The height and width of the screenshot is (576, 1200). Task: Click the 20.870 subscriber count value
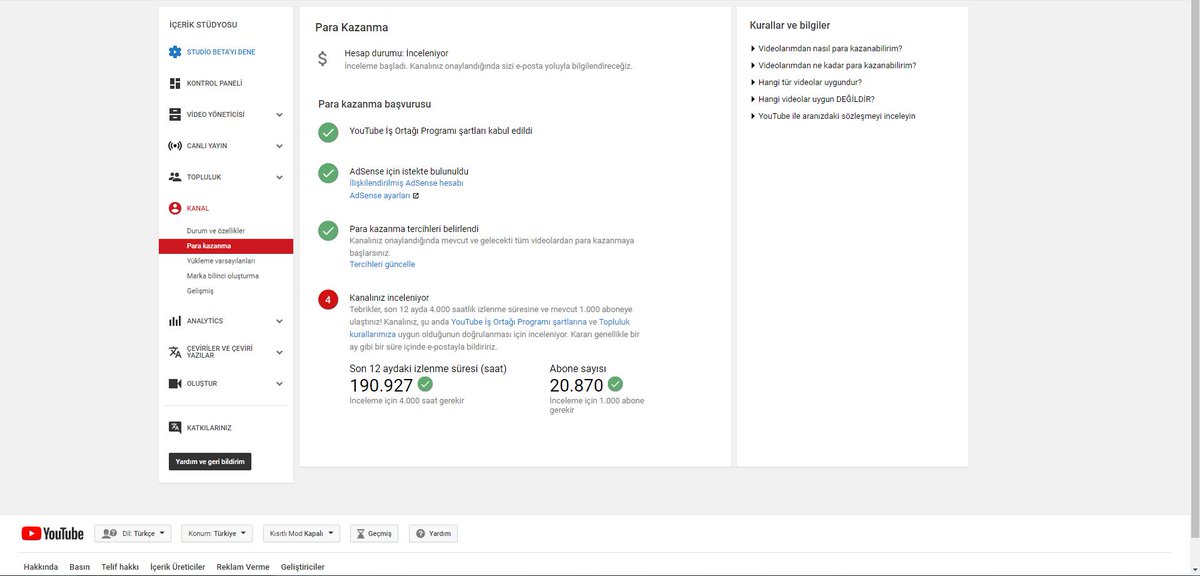577,386
